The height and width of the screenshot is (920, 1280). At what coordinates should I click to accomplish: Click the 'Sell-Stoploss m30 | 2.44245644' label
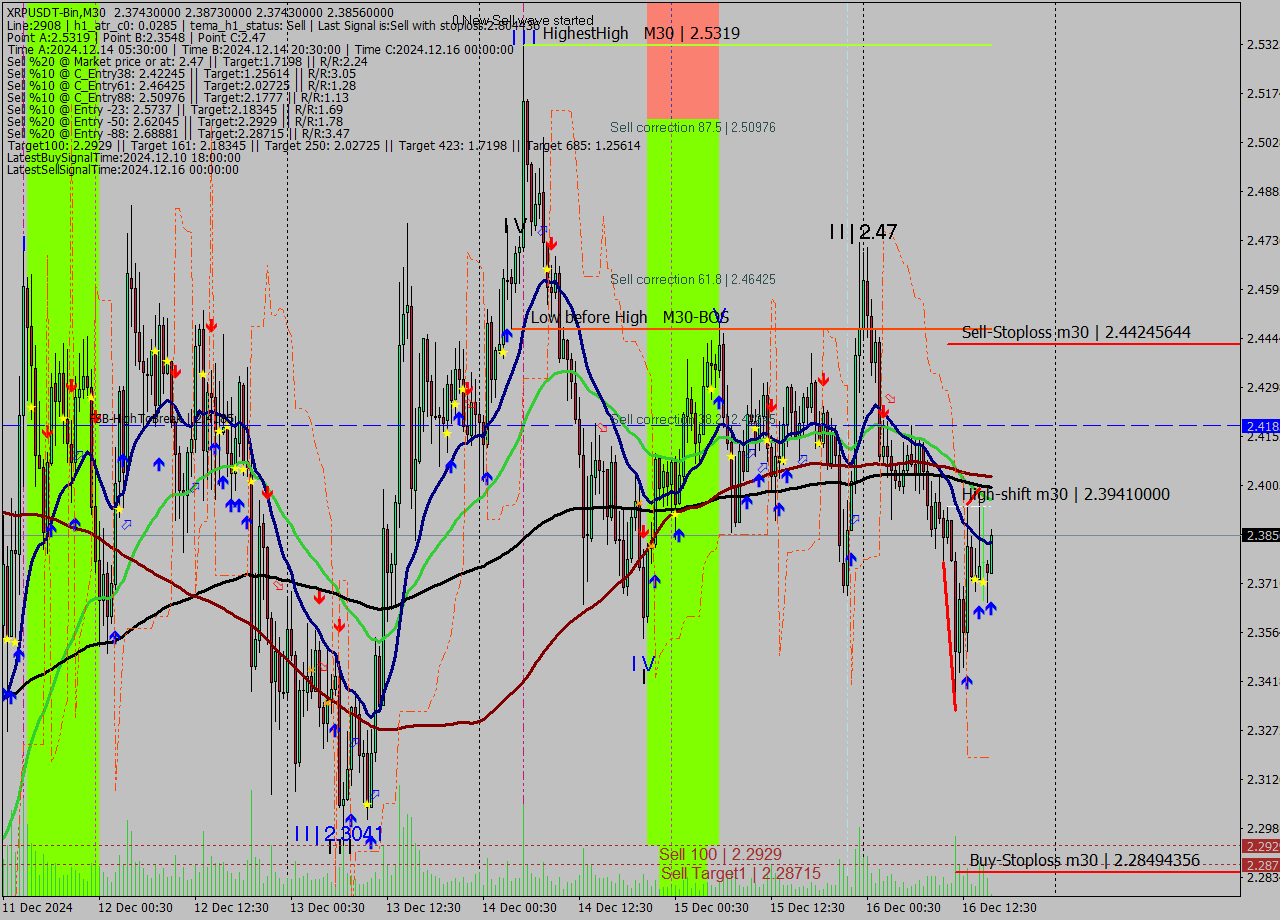click(x=1076, y=332)
